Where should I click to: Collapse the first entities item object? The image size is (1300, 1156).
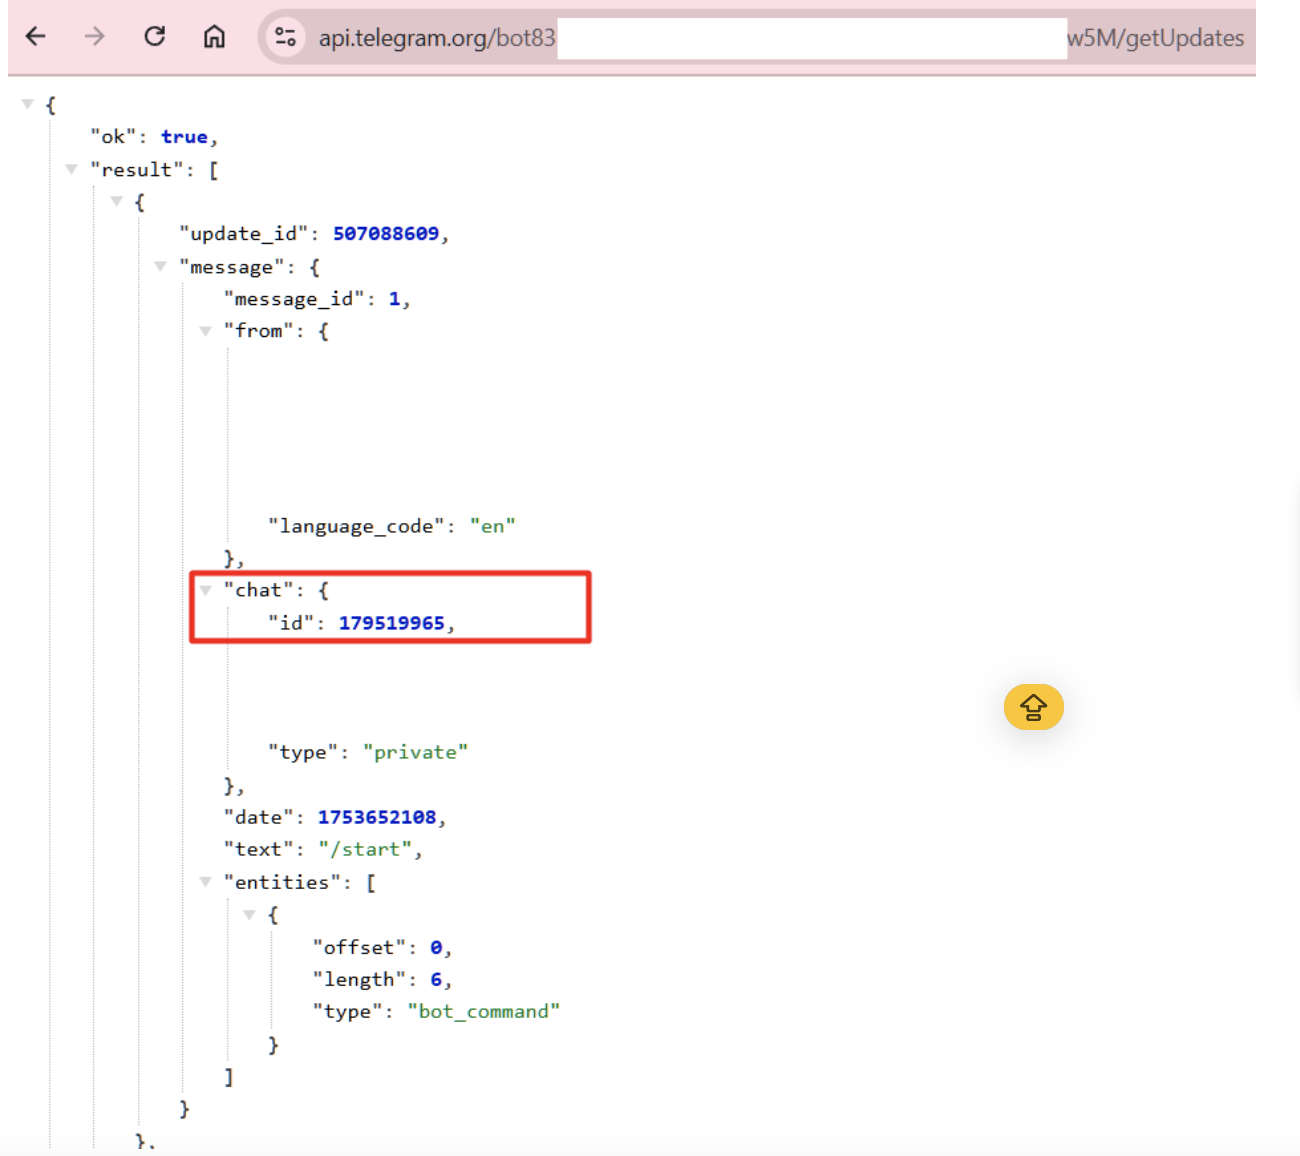click(x=250, y=914)
